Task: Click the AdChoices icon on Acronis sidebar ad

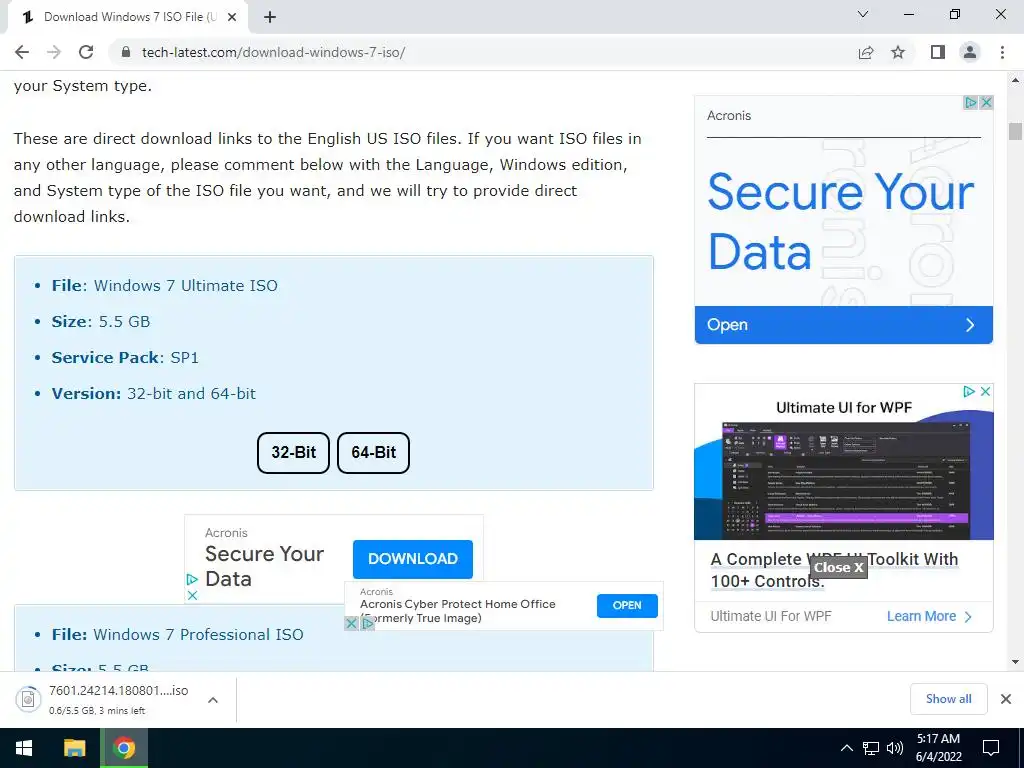Action: (971, 103)
